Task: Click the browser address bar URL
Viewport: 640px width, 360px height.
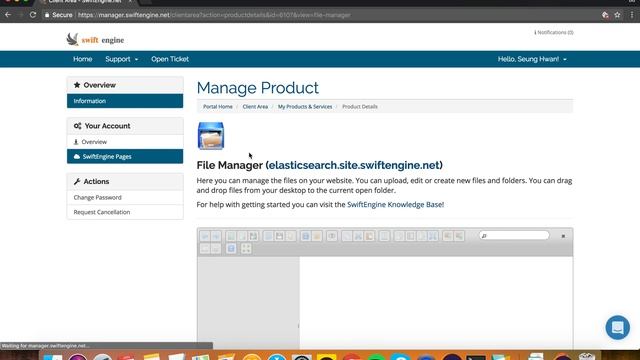Action: [214, 15]
